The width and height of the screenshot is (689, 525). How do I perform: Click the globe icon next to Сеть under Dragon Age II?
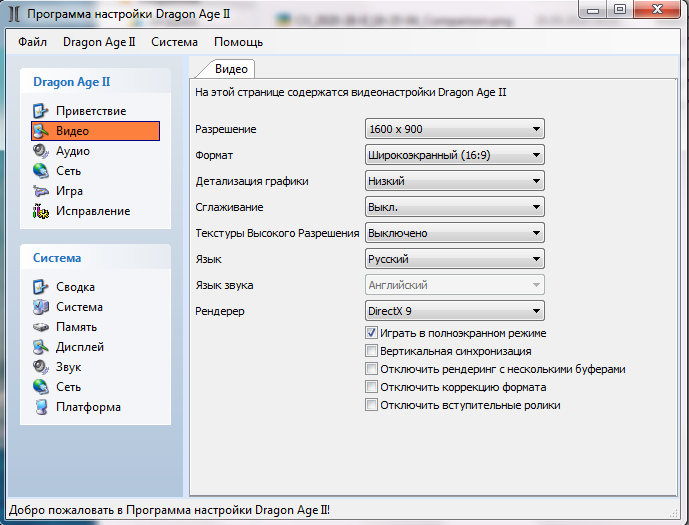[x=40, y=171]
